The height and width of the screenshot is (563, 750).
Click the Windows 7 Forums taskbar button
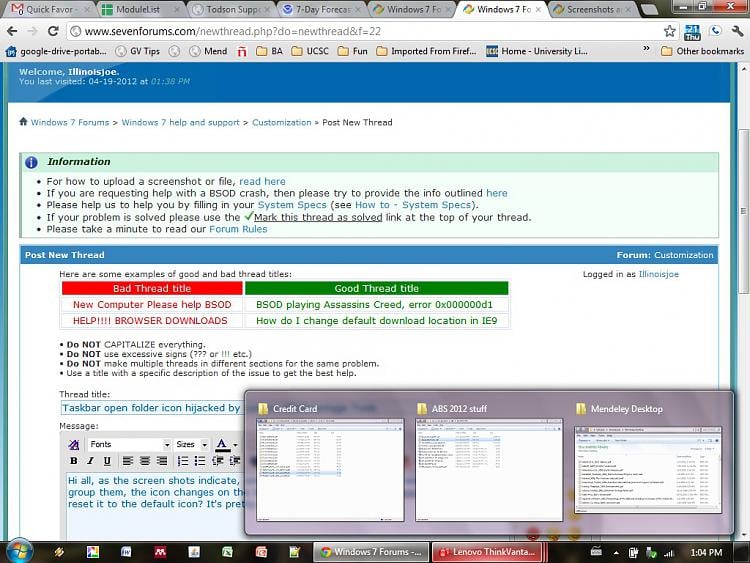(371, 552)
